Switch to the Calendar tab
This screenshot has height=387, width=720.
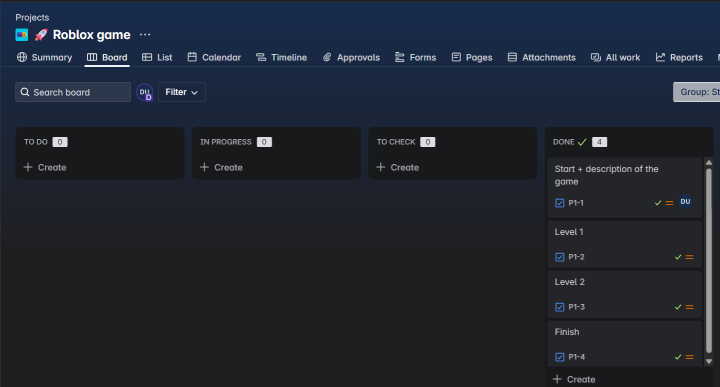214,57
